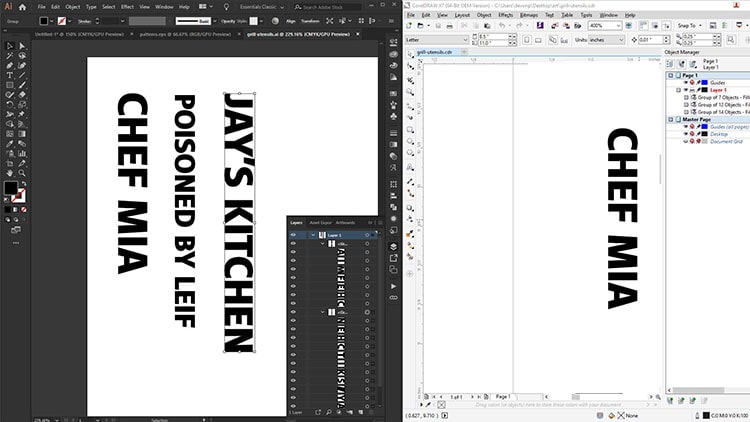Click the Illustrator Selection tool
This screenshot has height=422, width=750.
(x=9, y=46)
